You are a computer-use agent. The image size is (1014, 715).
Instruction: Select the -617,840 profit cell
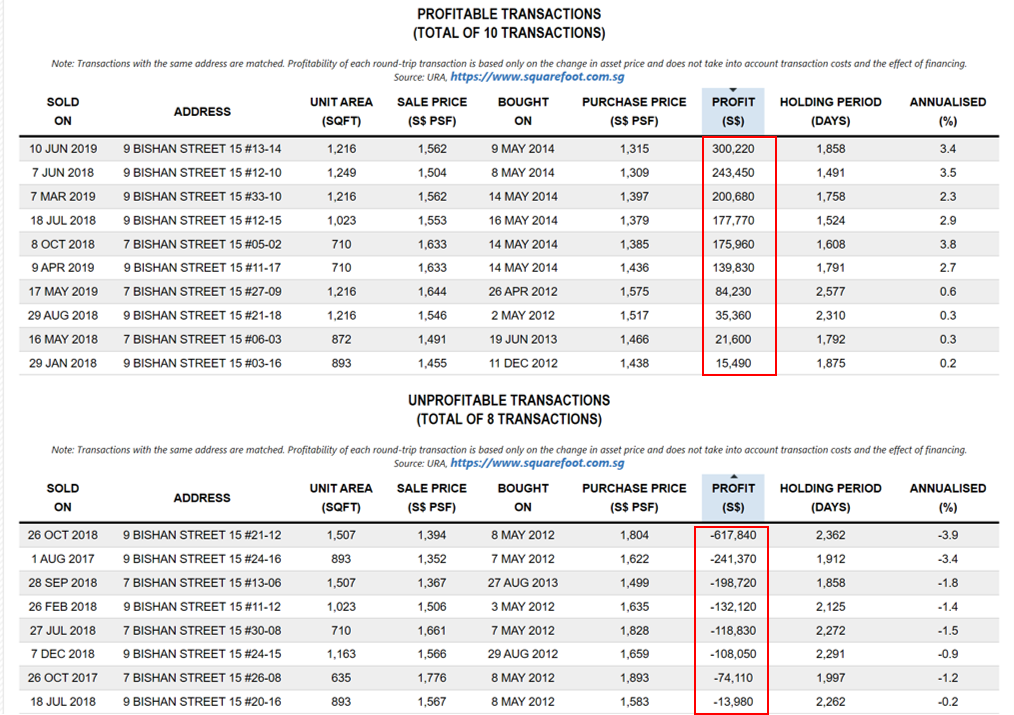(733, 536)
